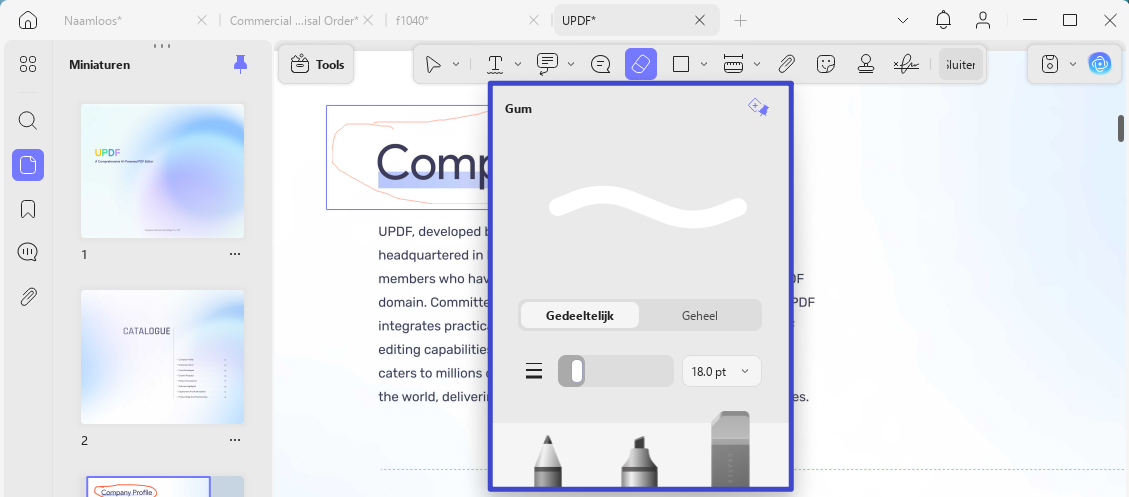This screenshot has width=1129, height=497.
Task: Select page 2 CATALOGUE thumbnail
Action: (162, 357)
